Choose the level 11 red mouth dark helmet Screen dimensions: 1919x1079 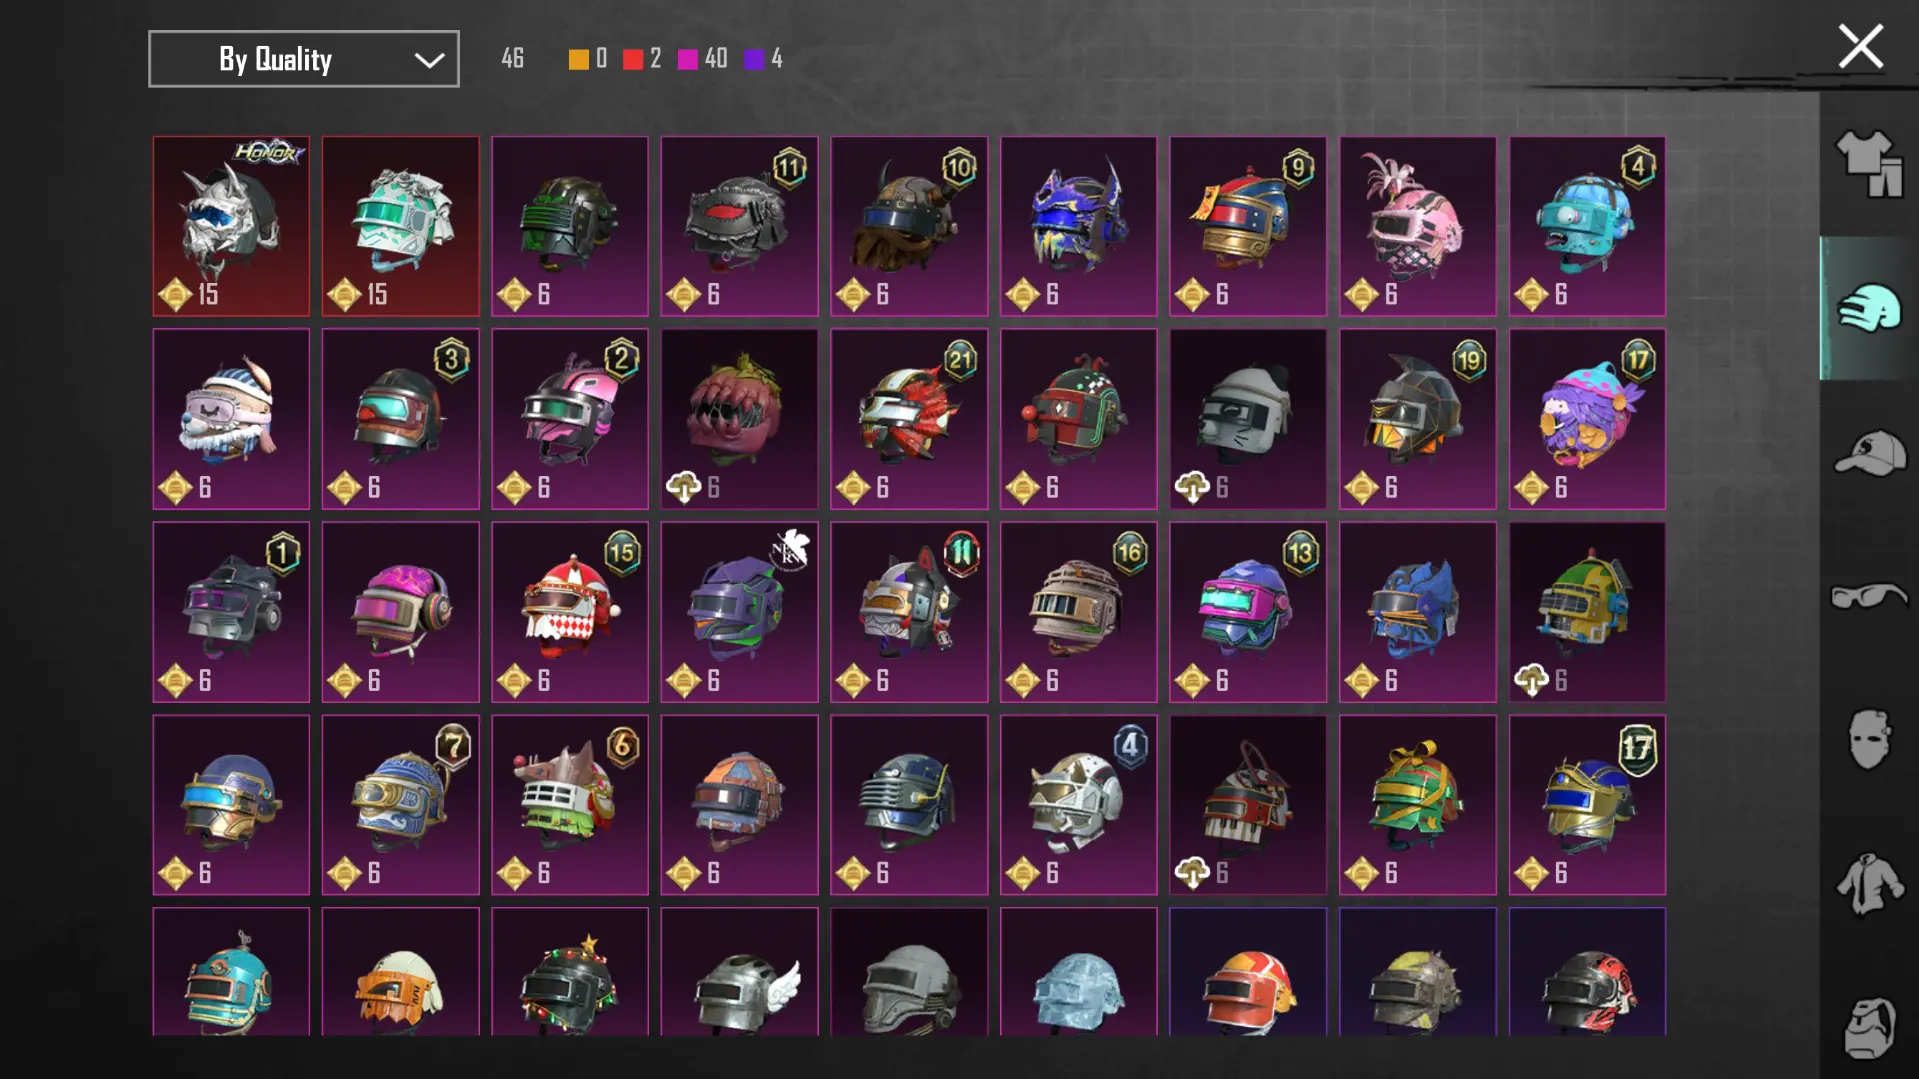coord(739,226)
